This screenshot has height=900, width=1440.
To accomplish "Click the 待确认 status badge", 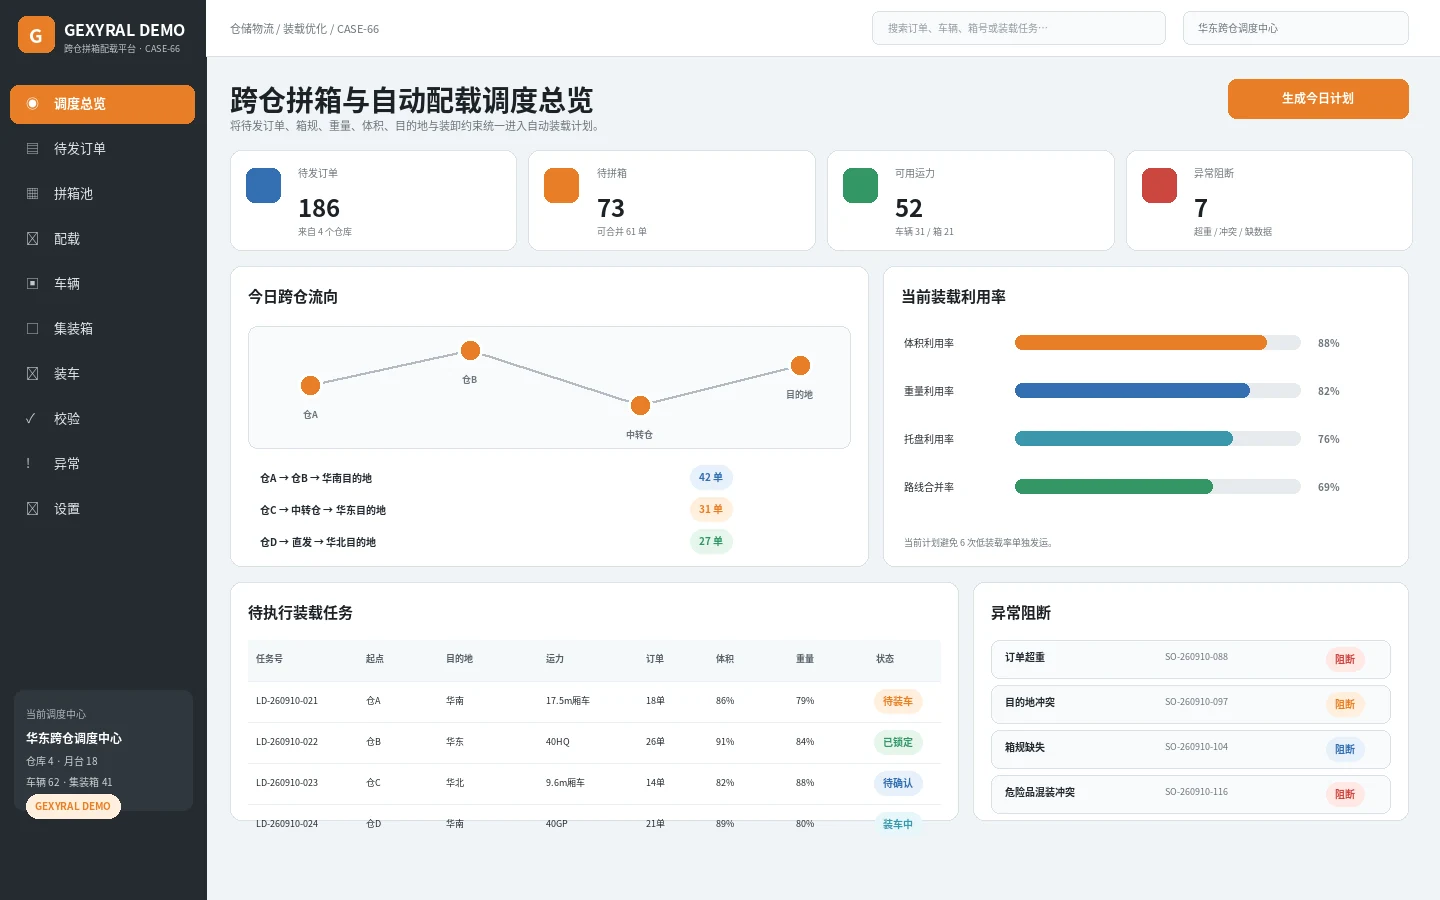I will [x=898, y=784].
